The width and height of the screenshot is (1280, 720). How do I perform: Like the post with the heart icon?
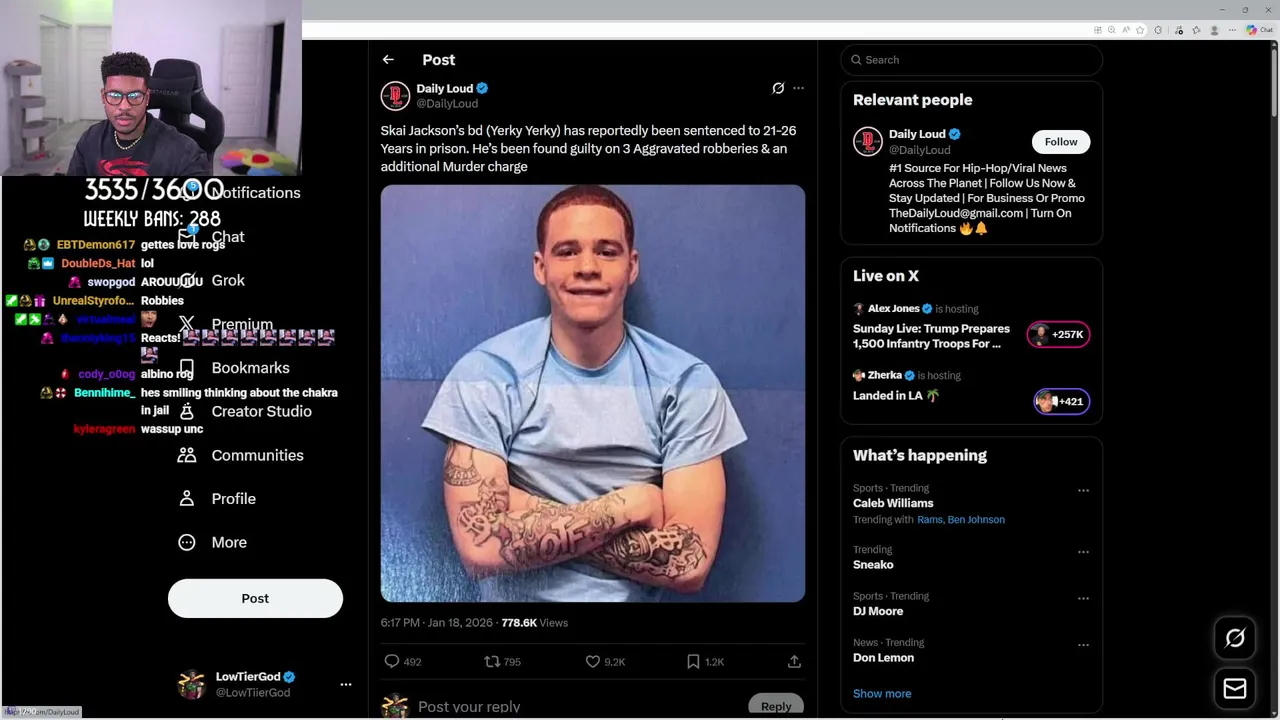(x=593, y=661)
